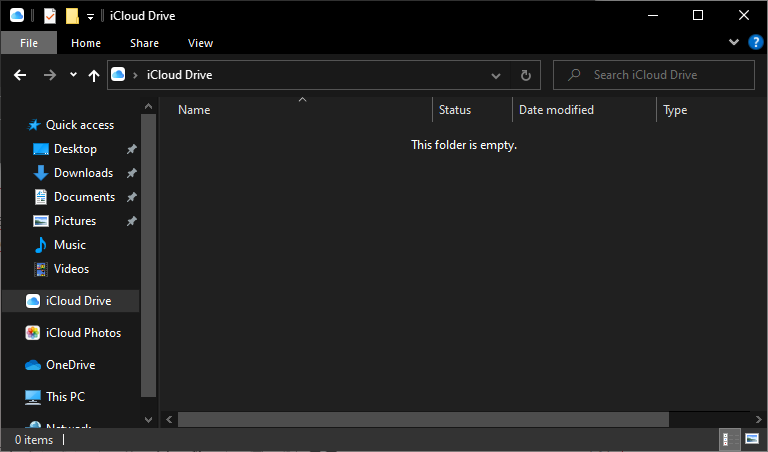
Task: Go up one level with the up arrow
Action: coord(94,75)
